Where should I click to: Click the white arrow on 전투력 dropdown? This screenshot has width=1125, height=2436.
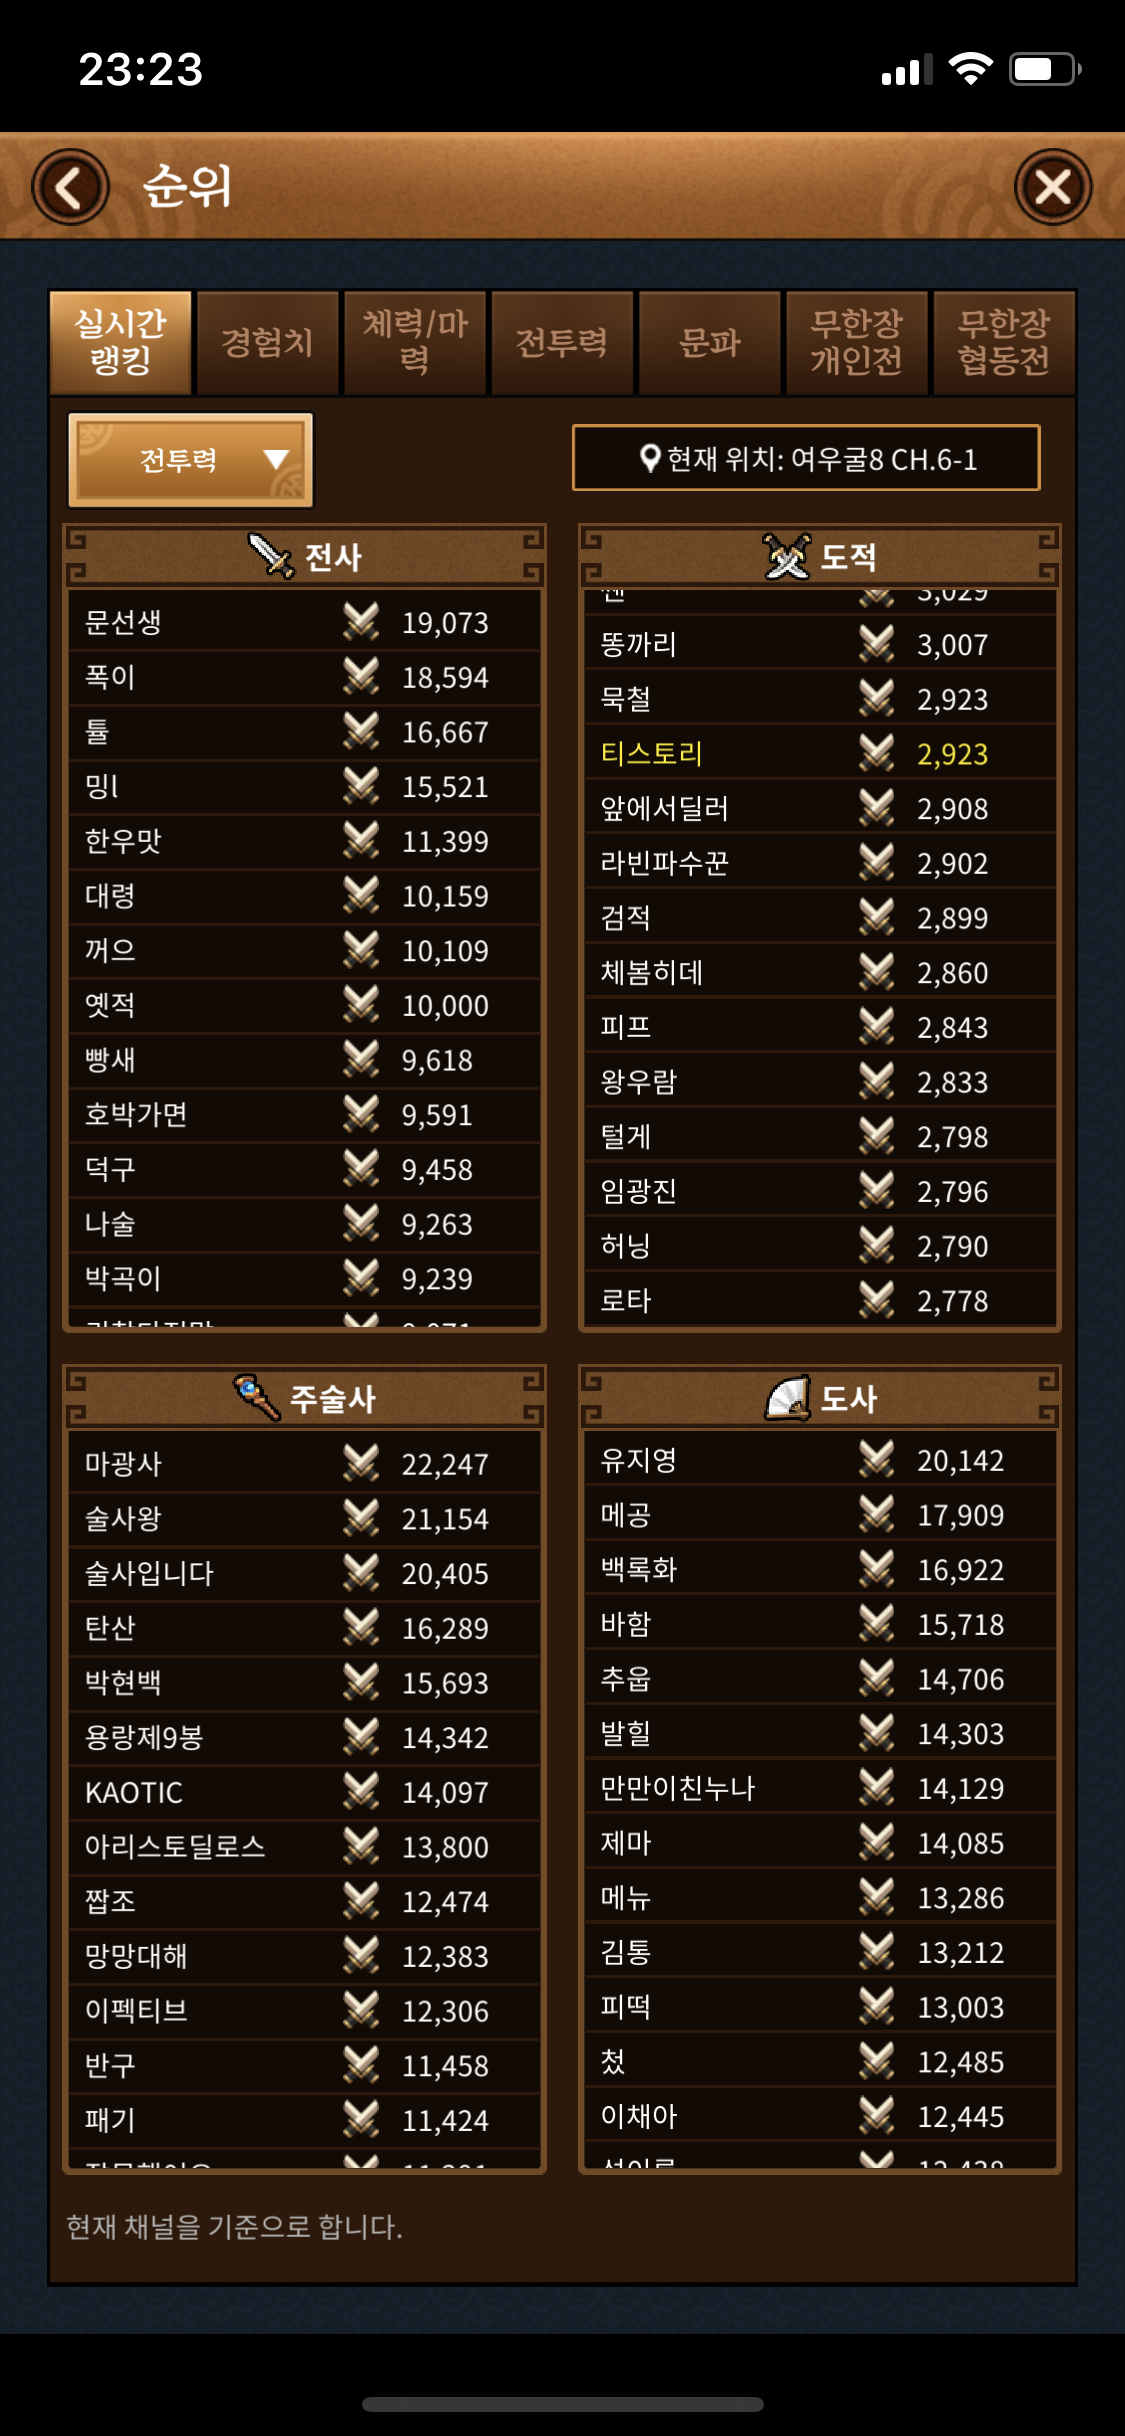click(276, 459)
